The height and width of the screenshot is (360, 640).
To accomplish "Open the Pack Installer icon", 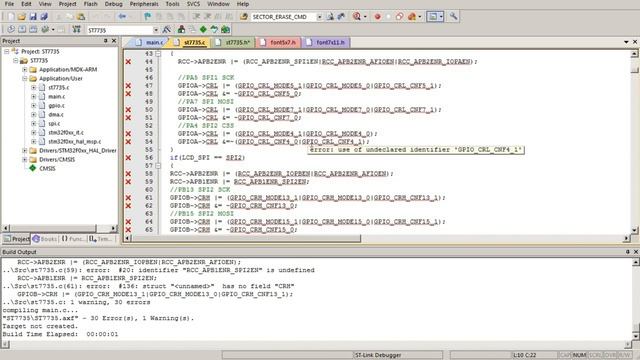I will point(225,30).
